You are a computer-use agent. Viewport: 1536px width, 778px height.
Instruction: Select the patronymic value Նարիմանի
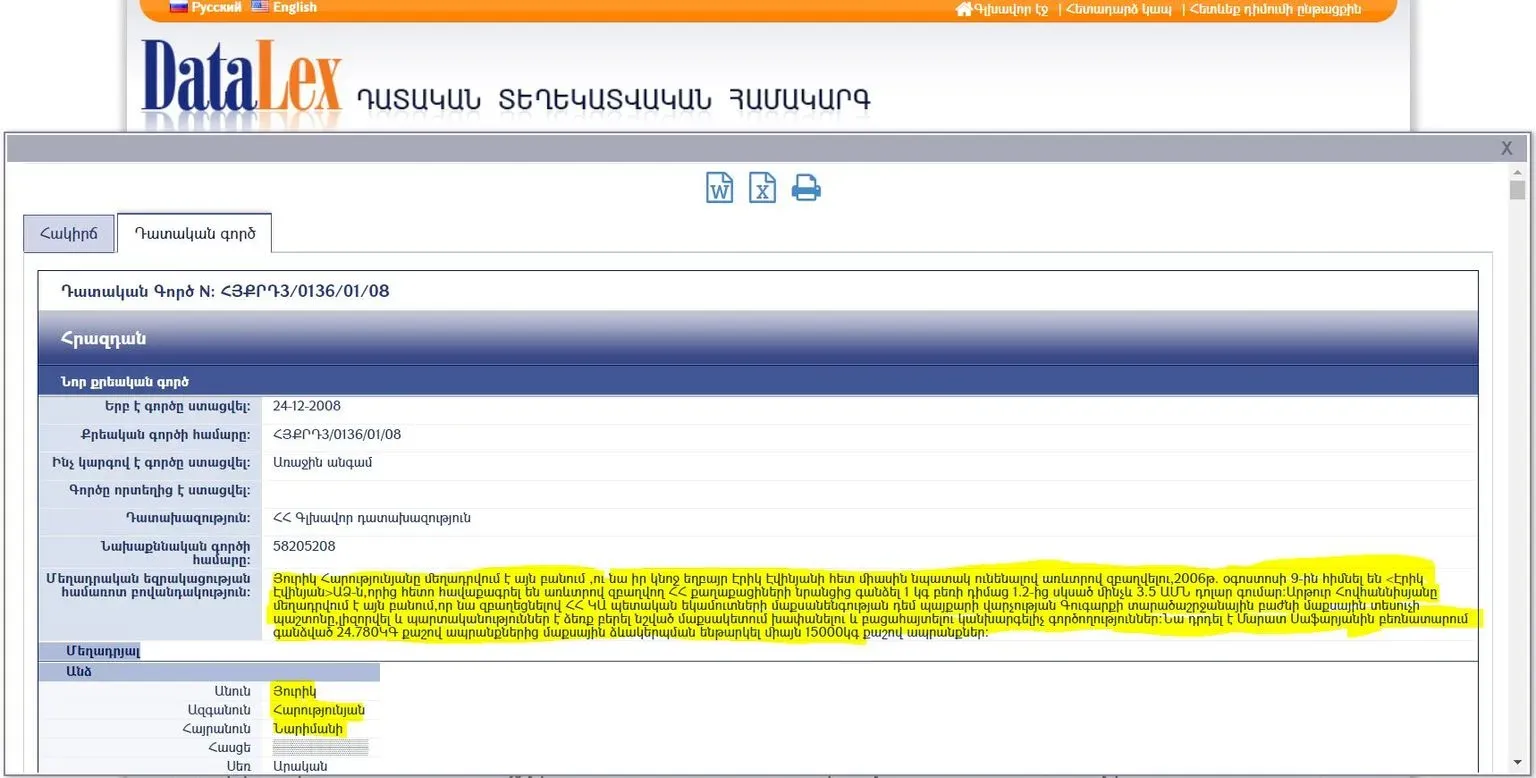click(308, 729)
